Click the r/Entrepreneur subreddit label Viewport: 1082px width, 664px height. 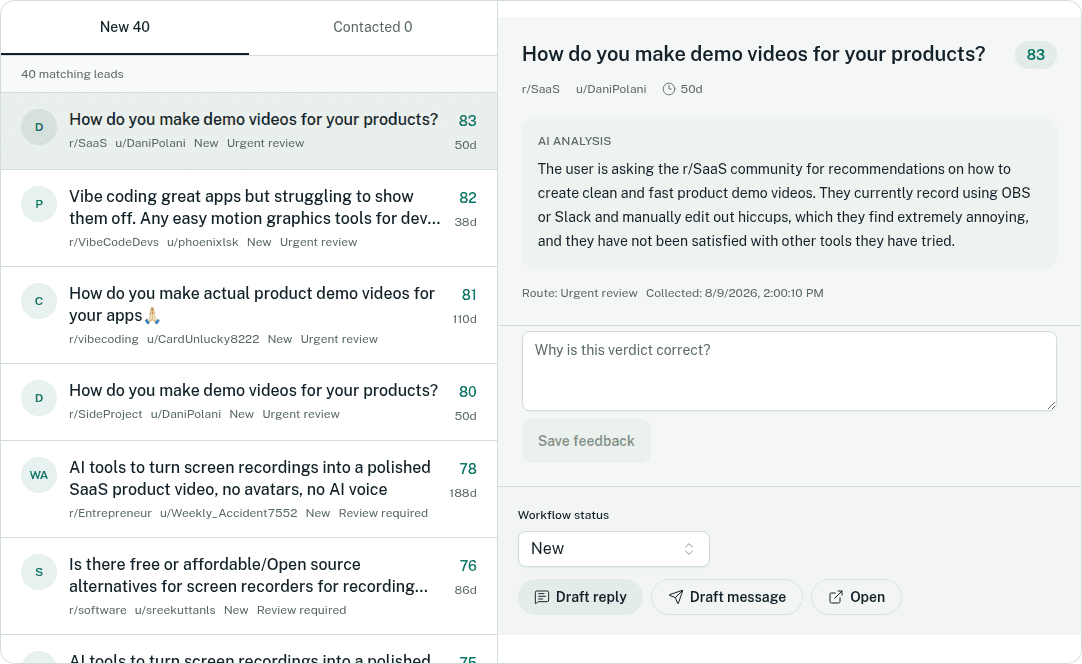coord(110,514)
